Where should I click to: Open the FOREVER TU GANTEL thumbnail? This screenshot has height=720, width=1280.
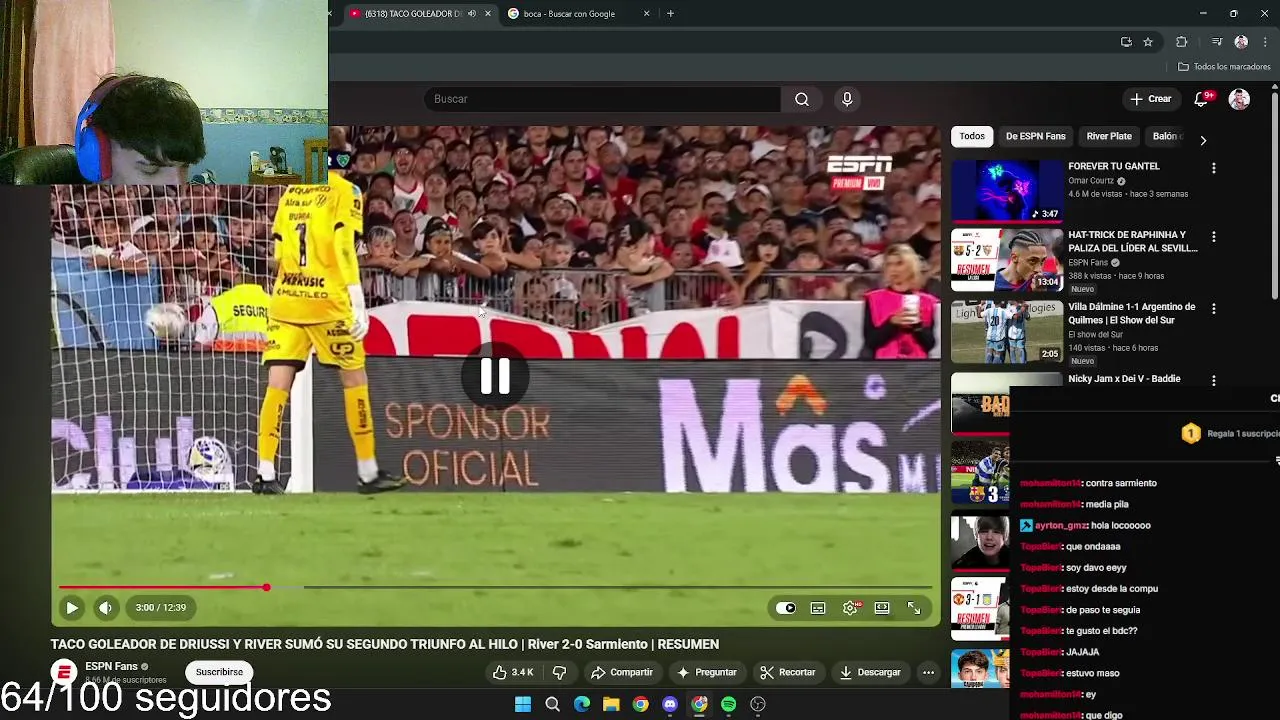(1007, 190)
